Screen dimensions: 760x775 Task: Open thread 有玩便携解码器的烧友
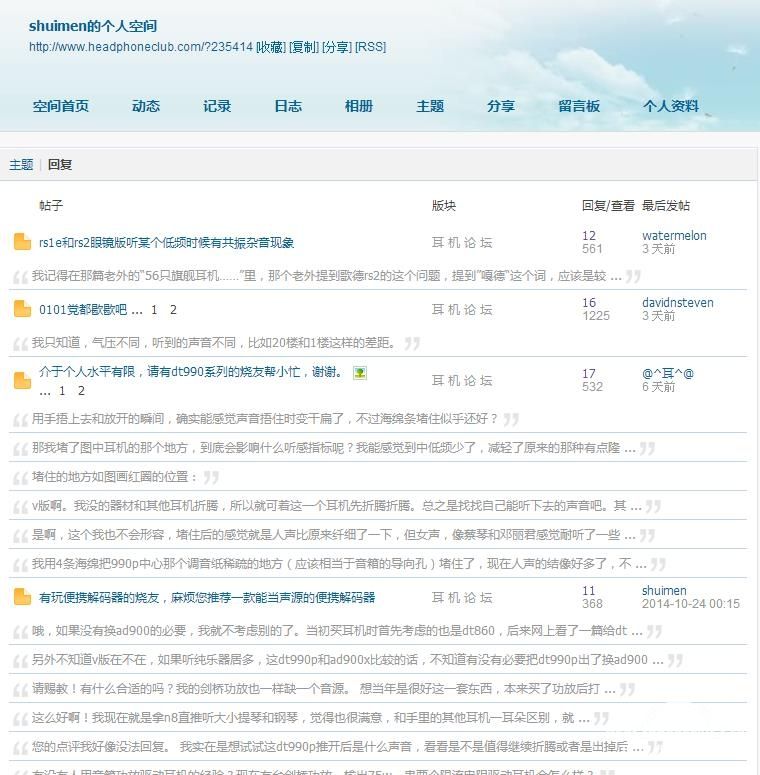(207, 598)
